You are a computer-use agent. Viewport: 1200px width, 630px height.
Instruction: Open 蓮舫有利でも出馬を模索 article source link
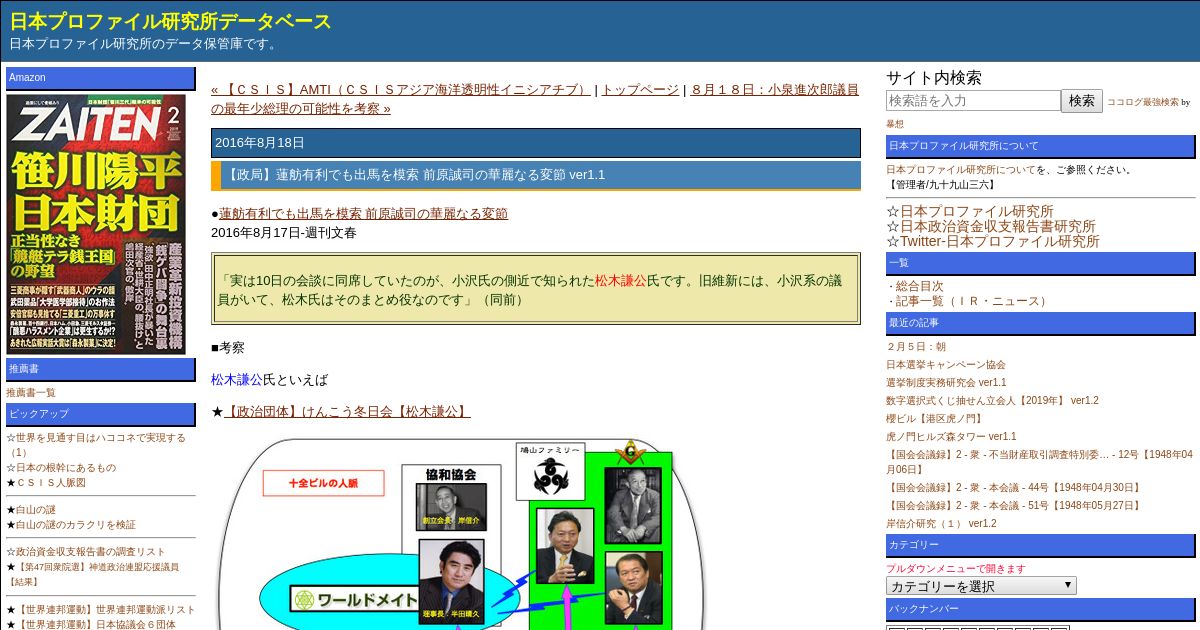tap(363, 213)
